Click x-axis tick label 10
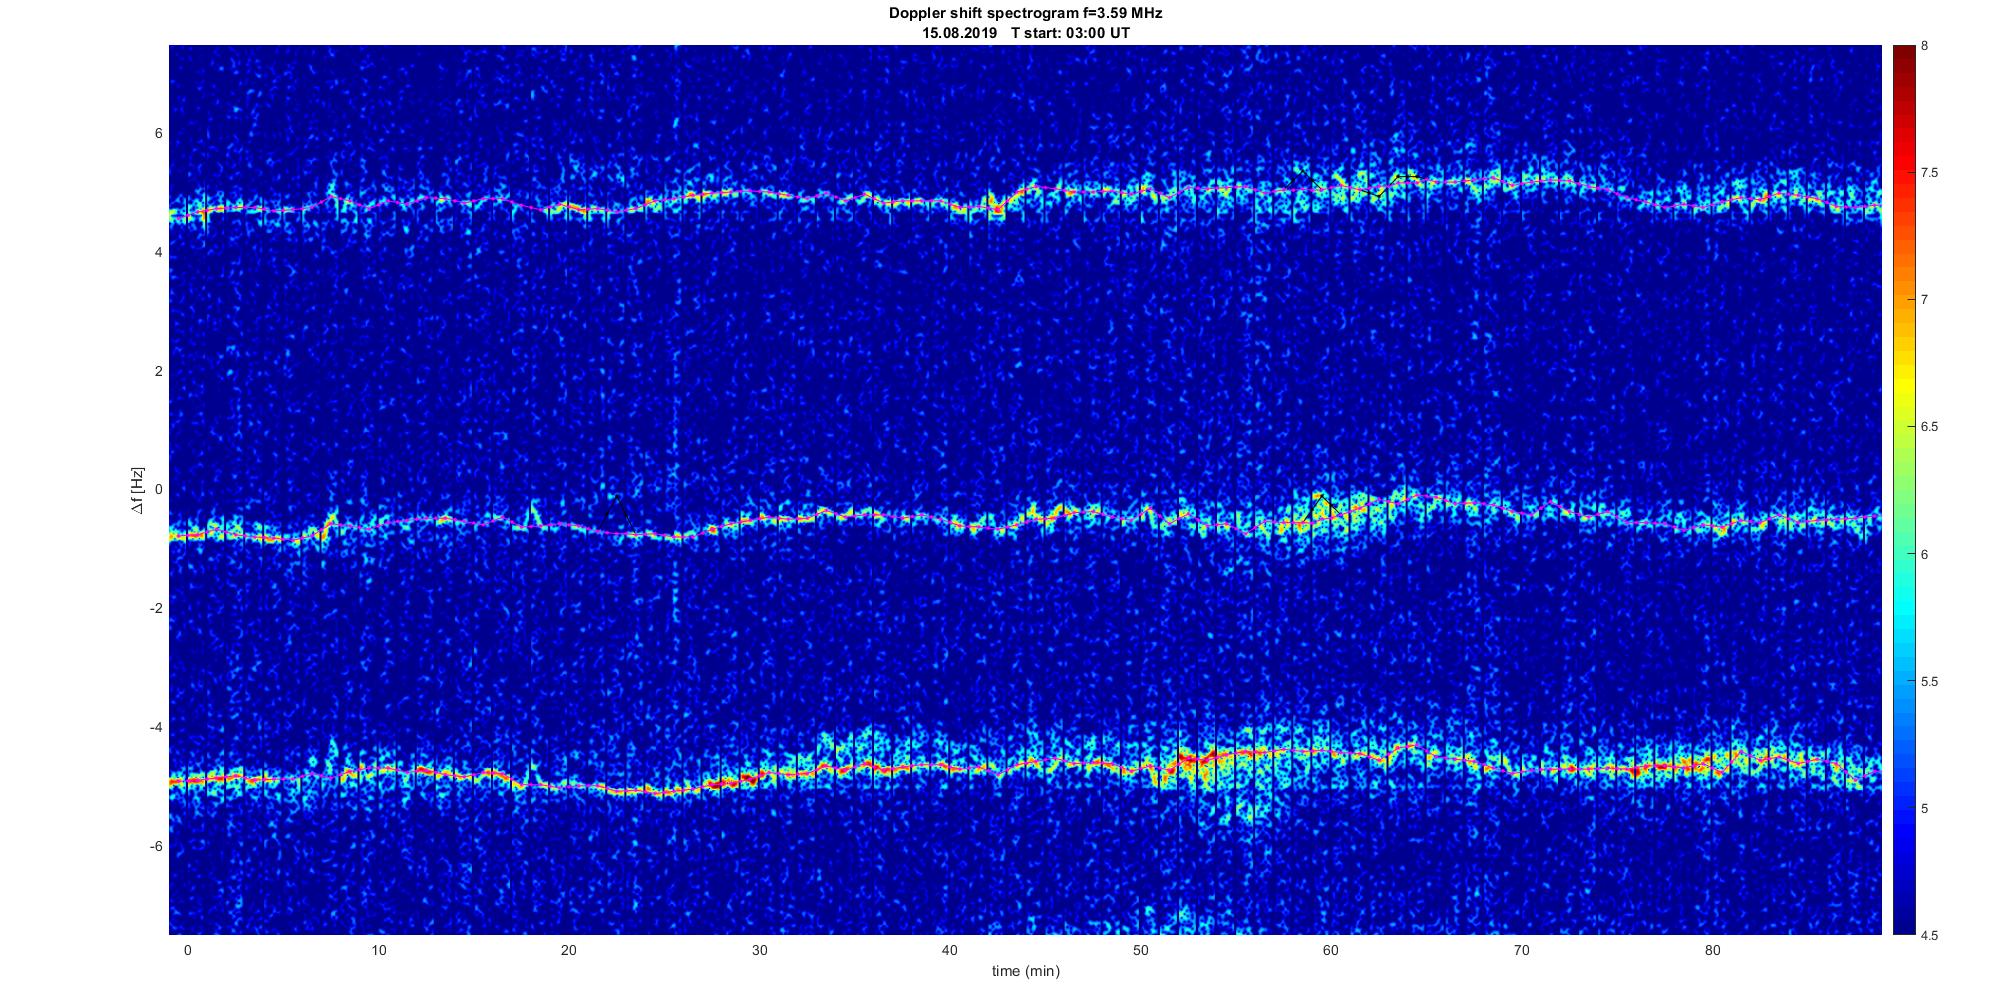The height and width of the screenshot is (1003, 2000). pyautogui.click(x=378, y=950)
